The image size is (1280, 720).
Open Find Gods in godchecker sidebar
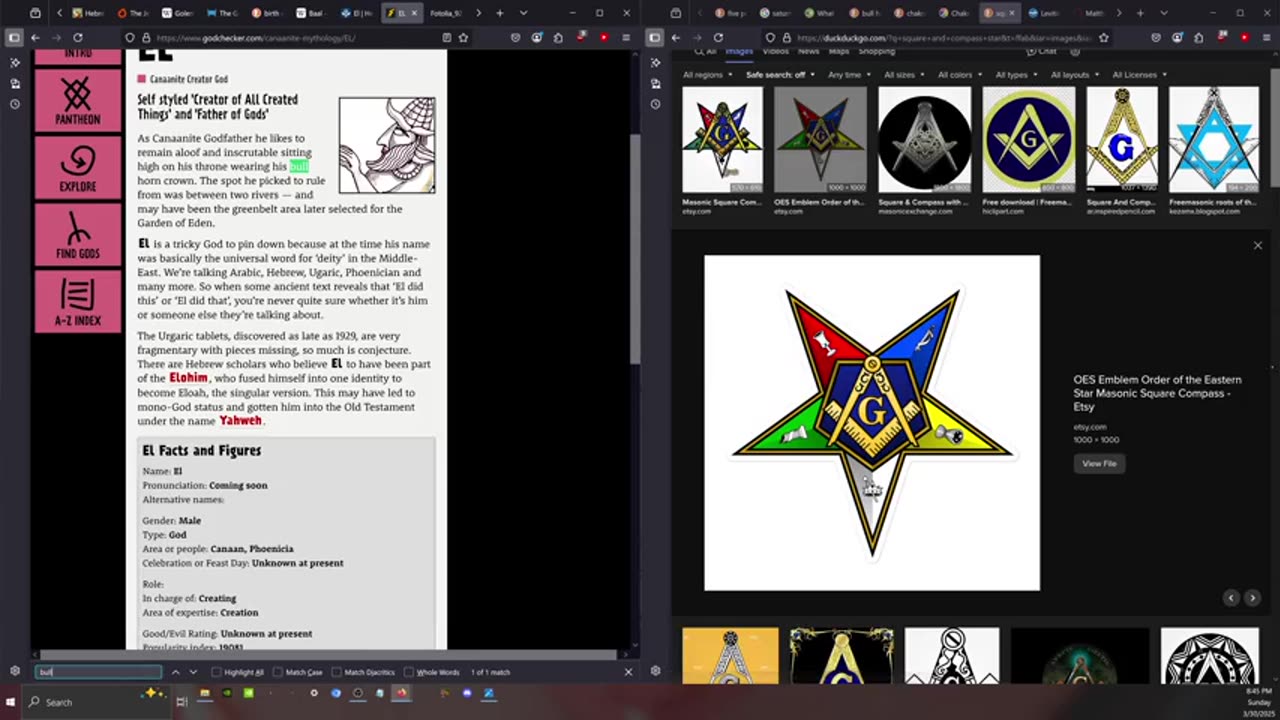[77, 234]
